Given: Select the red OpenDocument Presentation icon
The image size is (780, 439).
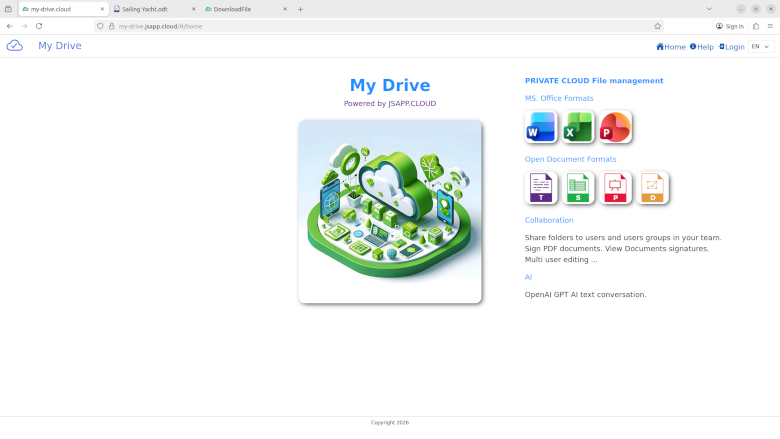Looking at the screenshot, I should pyautogui.click(x=616, y=188).
